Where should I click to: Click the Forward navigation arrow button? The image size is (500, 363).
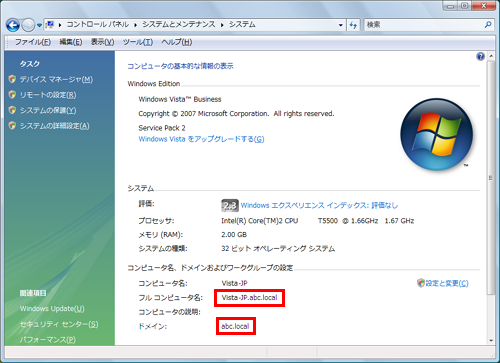(x=28, y=25)
